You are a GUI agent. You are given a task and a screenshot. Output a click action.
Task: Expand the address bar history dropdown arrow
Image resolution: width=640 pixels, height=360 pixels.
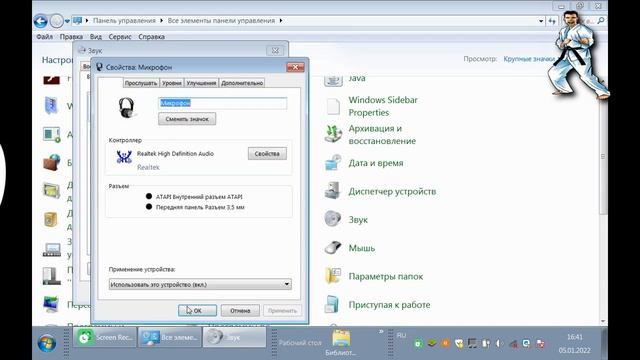coord(541,21)
